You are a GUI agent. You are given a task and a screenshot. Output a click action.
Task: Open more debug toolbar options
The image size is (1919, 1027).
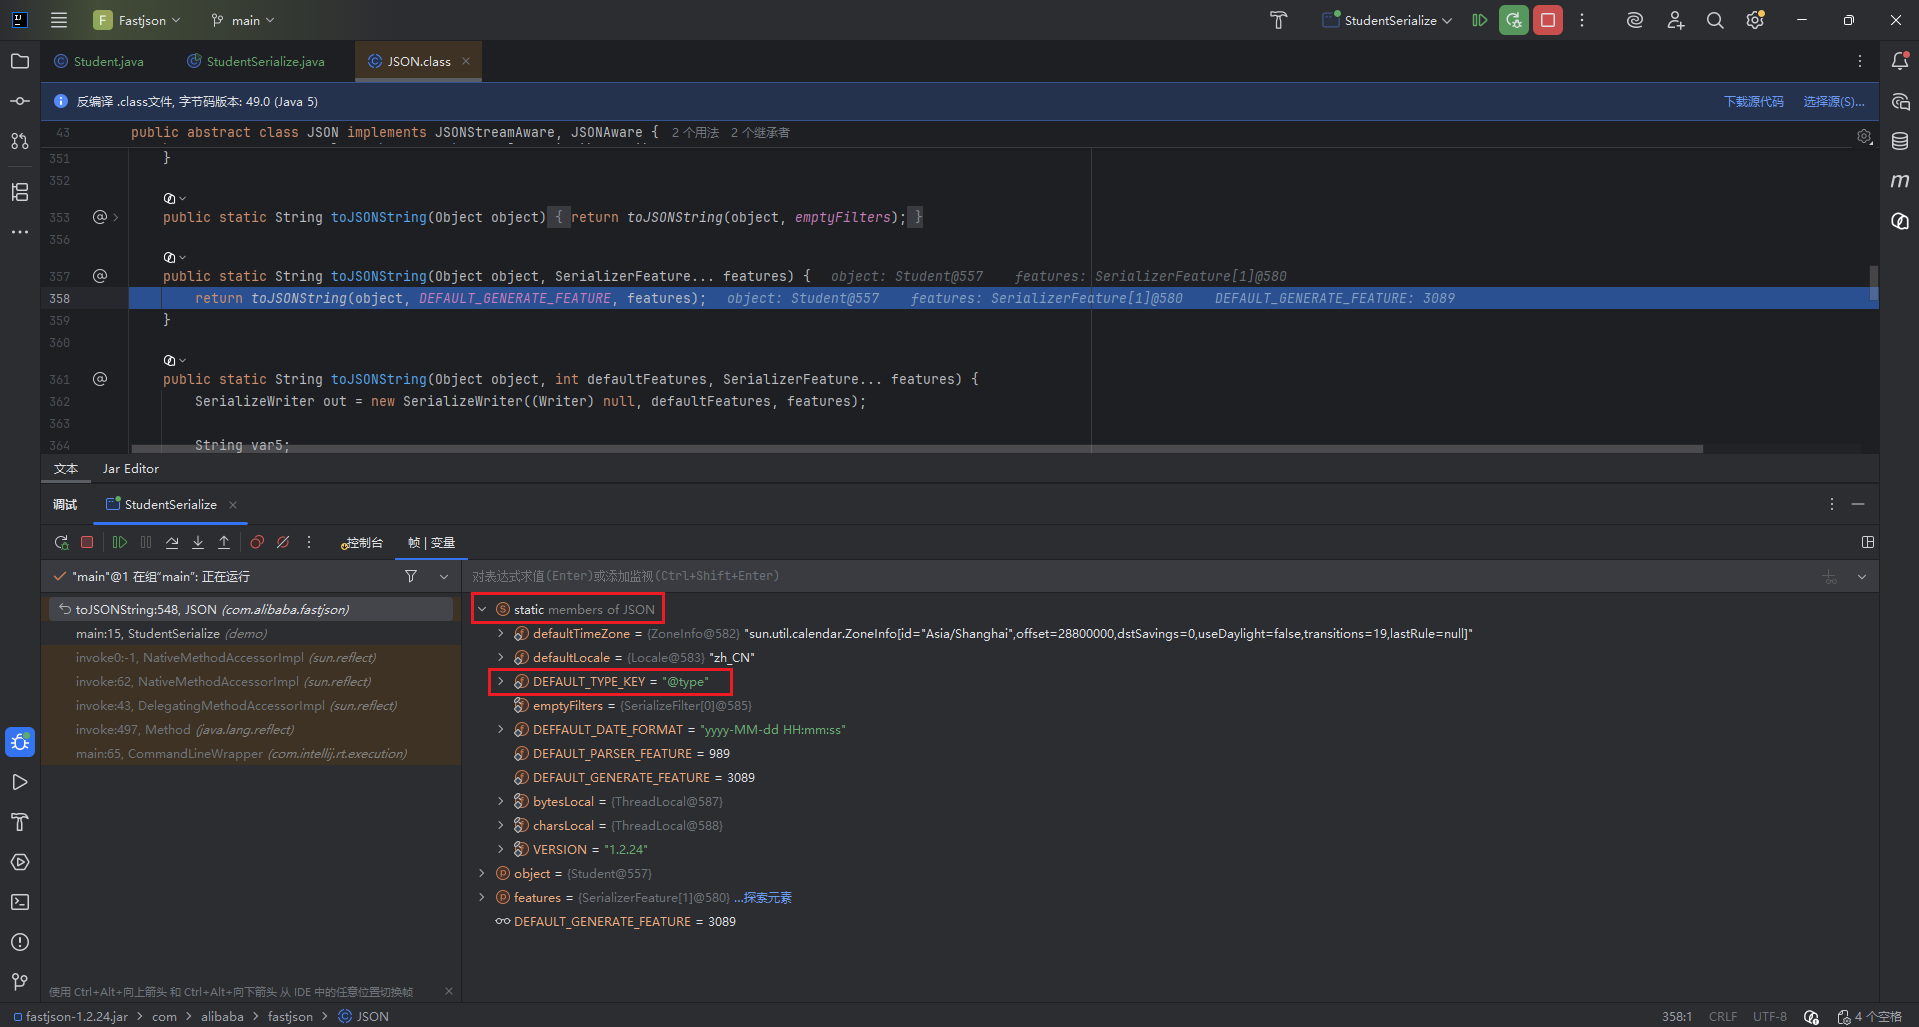point(309,542)
